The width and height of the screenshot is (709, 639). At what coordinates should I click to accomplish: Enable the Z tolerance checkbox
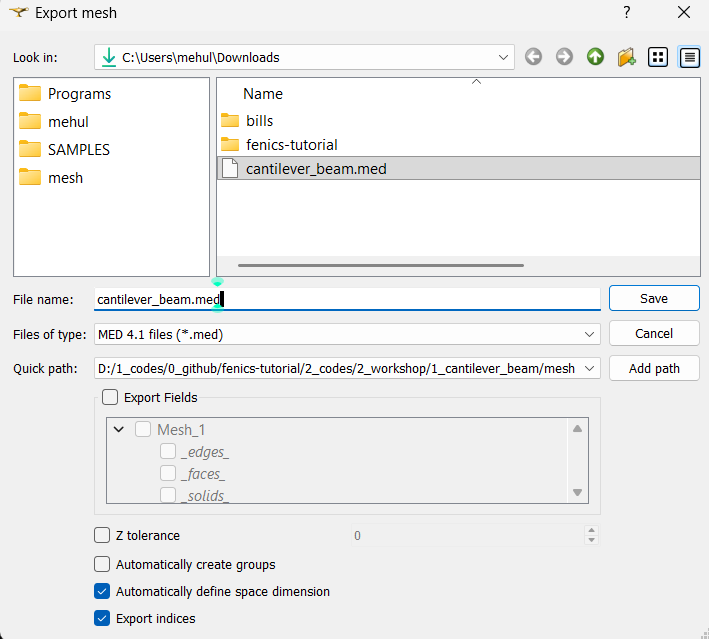[102, 535]
